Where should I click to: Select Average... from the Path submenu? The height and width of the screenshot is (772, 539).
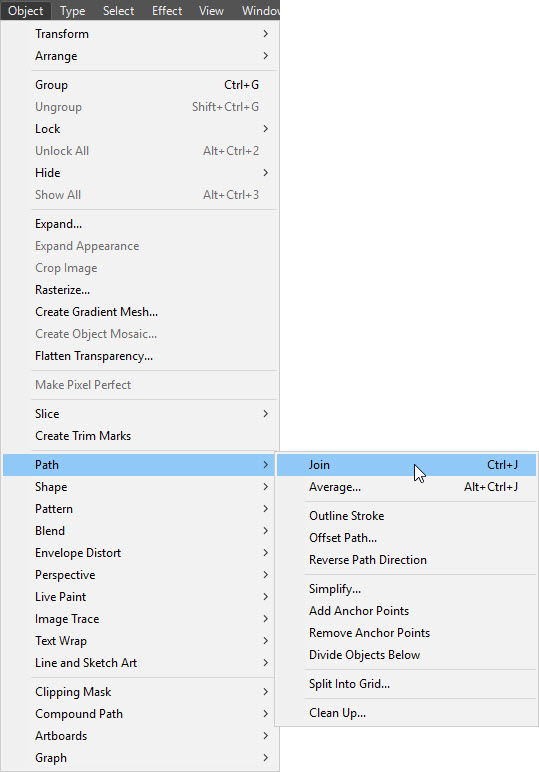[x=406, y=487]
